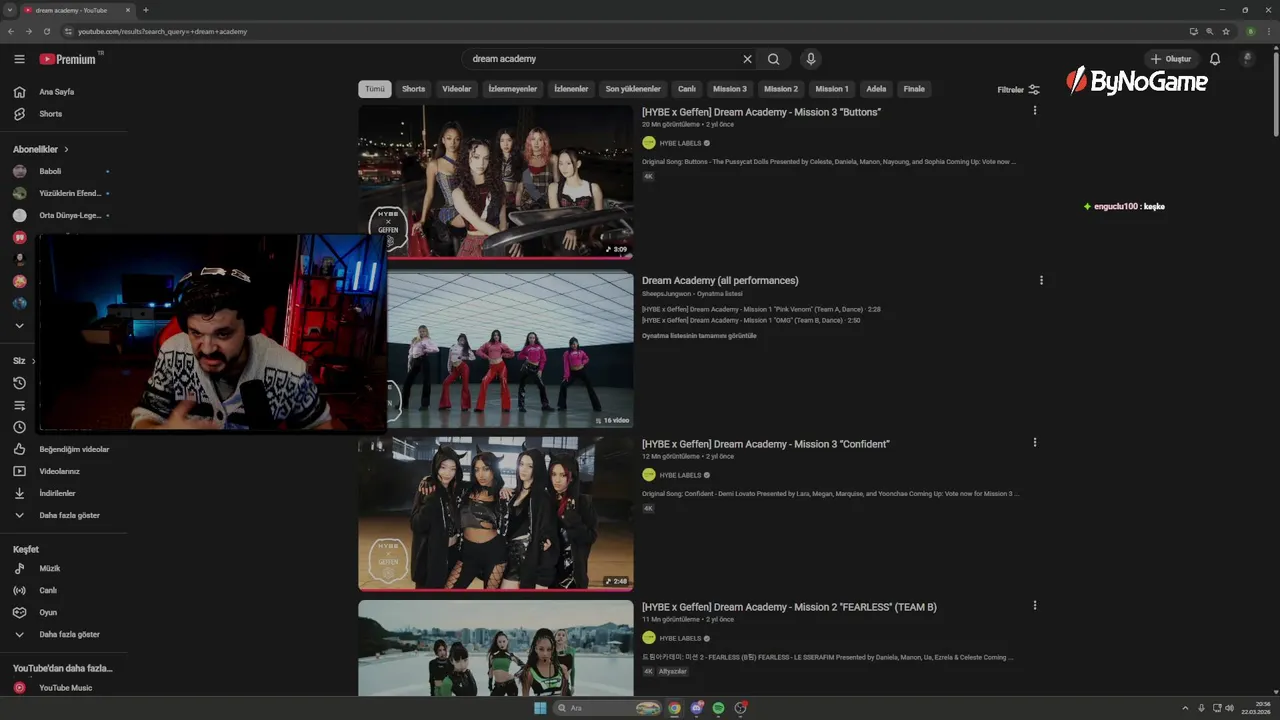1280x720 pixels.
Task: Click the Oluştur create button
Action: 1170,59
